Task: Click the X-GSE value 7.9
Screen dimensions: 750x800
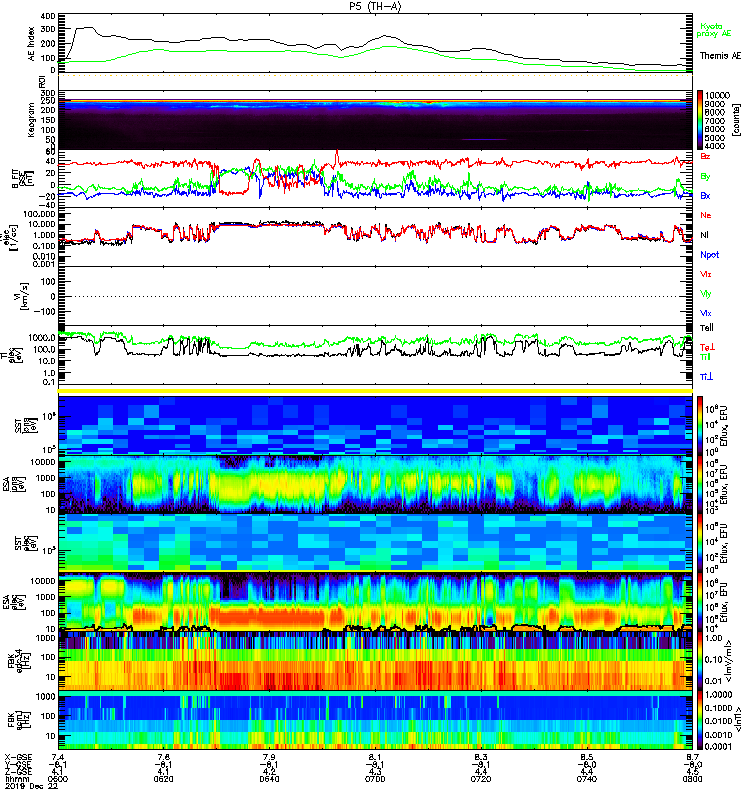Action: click(x=269, y=757)
